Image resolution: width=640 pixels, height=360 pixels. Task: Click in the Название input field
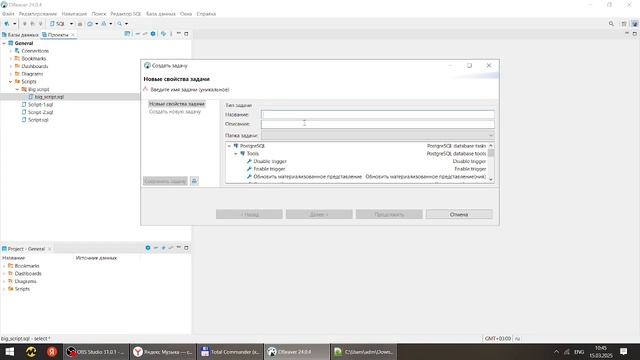(x=378, y=115)
